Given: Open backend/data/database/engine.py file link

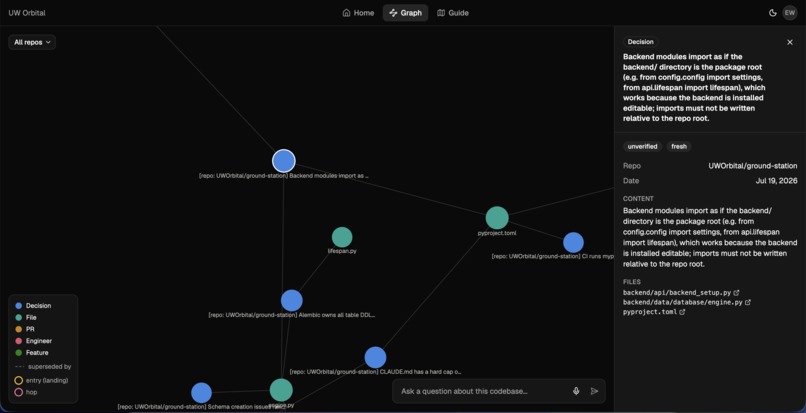Looking at the screenshot, I should (x=683, y=302).
